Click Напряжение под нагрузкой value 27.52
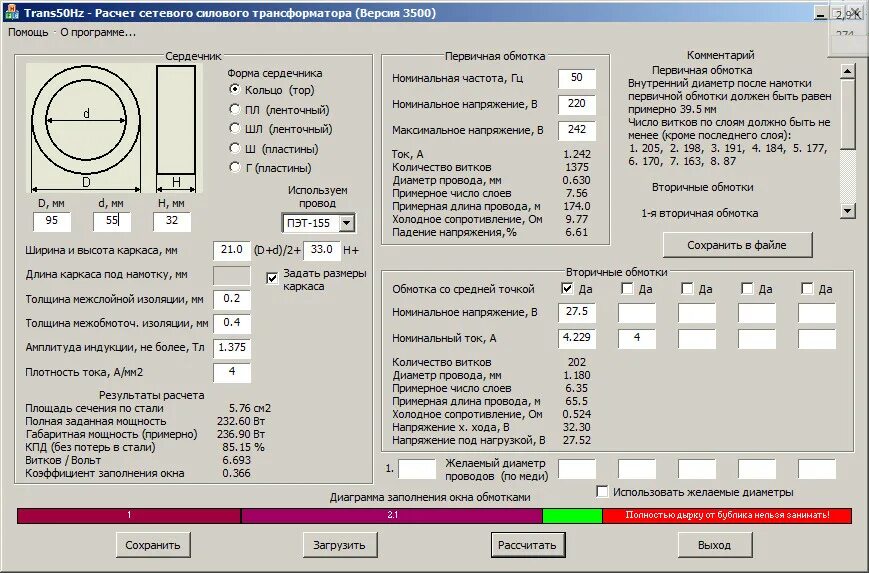This screenshot has height=573, width=869. click(577, 440)
